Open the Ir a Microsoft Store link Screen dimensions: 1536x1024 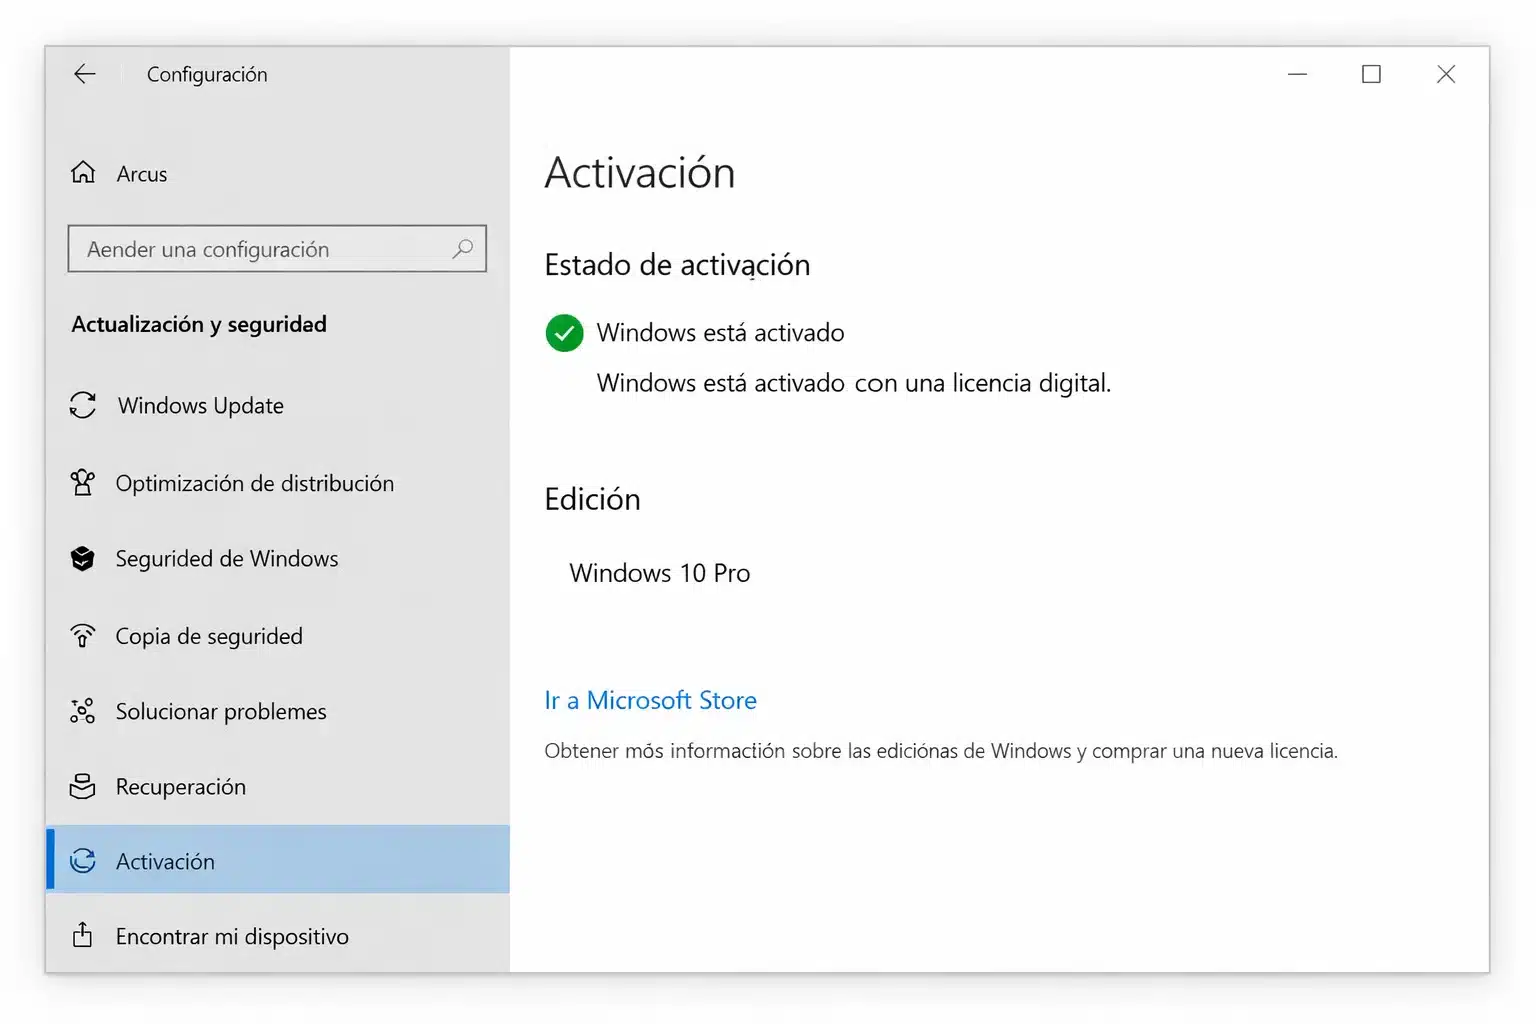click(x=650, y=700)
